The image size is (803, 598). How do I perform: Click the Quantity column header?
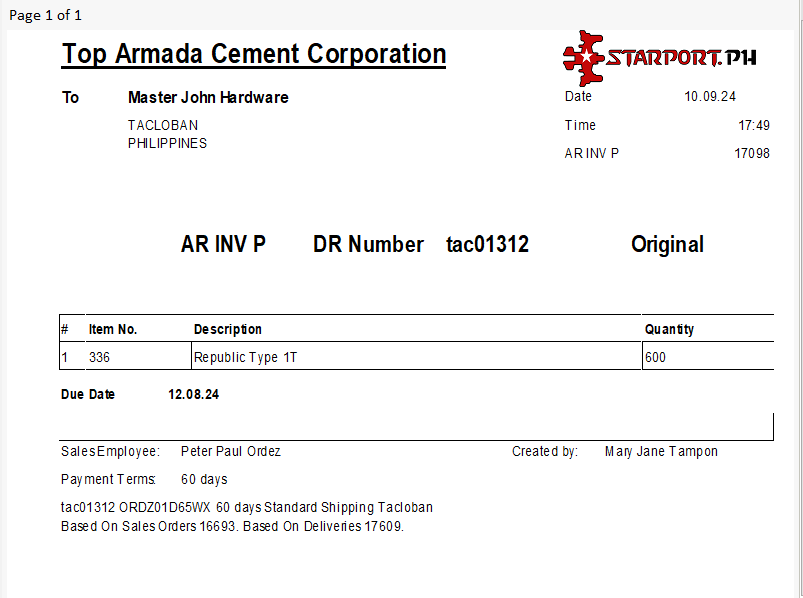point(669,329)
